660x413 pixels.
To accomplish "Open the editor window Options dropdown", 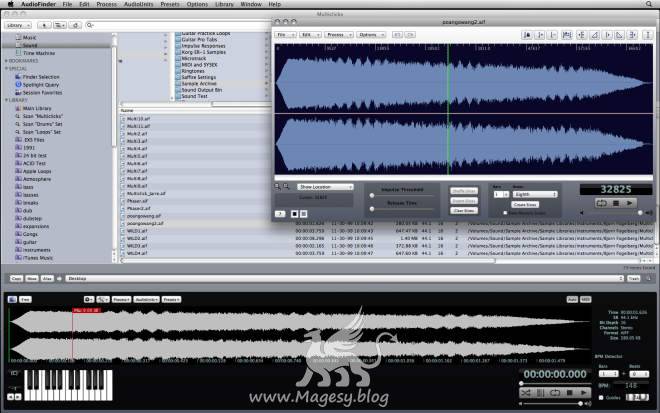I will coord(370,35).
